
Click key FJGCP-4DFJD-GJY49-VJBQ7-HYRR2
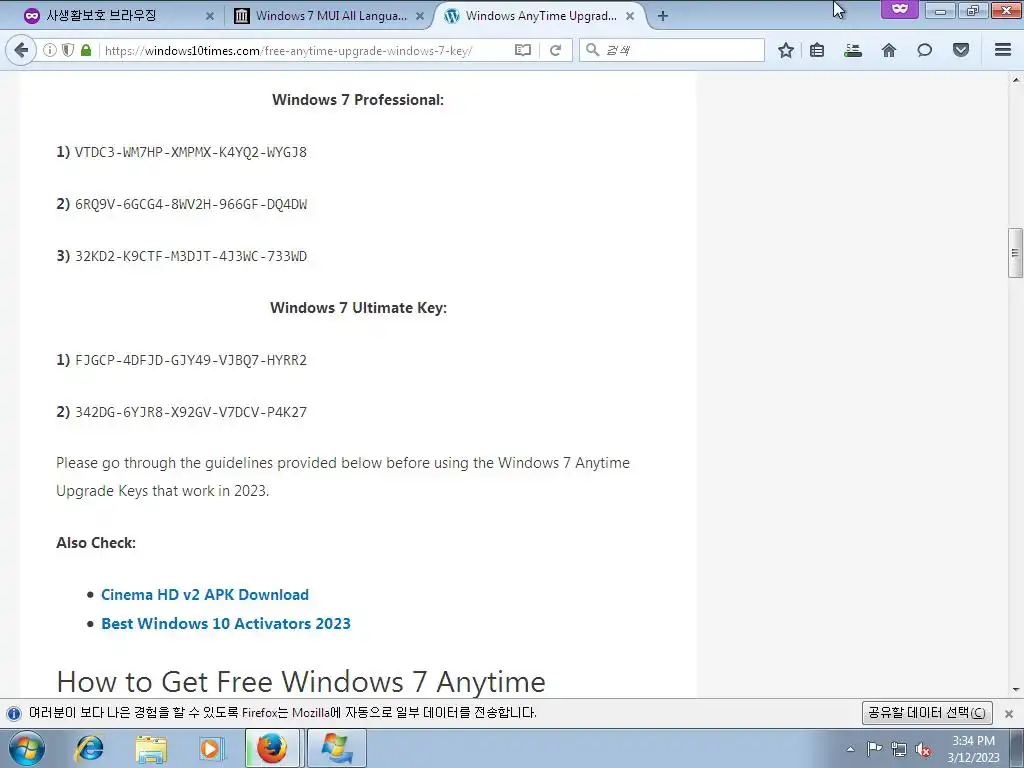191,360
